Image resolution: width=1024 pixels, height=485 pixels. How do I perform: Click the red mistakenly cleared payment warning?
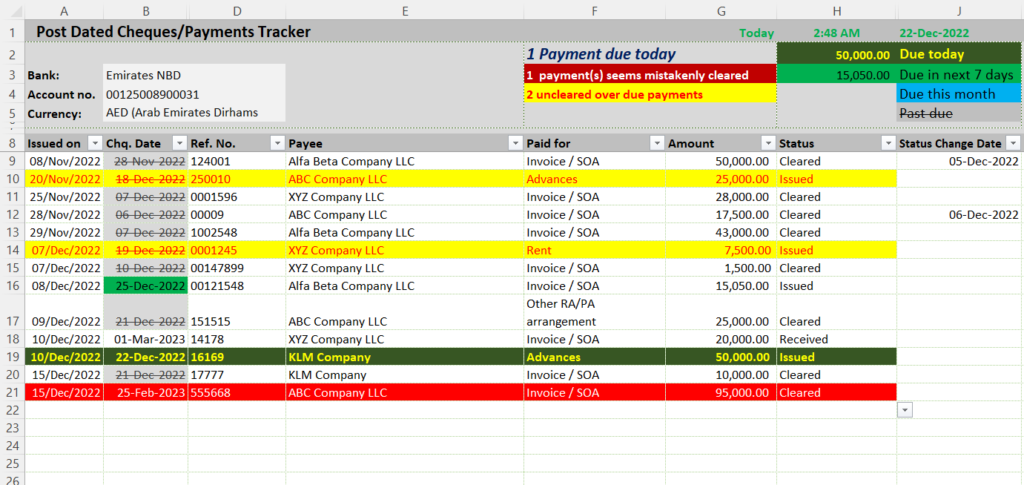point(649,75)
